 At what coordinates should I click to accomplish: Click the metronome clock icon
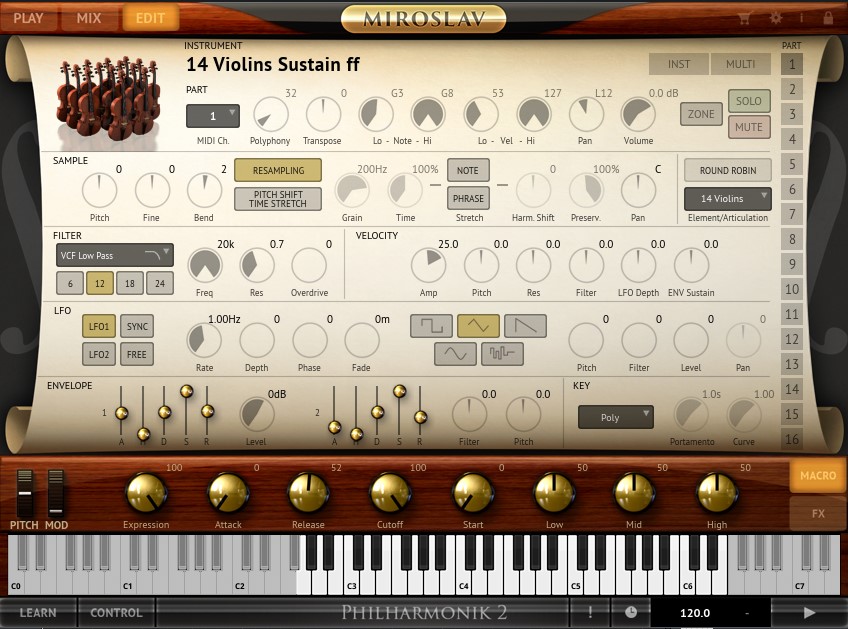click(631, 612)
